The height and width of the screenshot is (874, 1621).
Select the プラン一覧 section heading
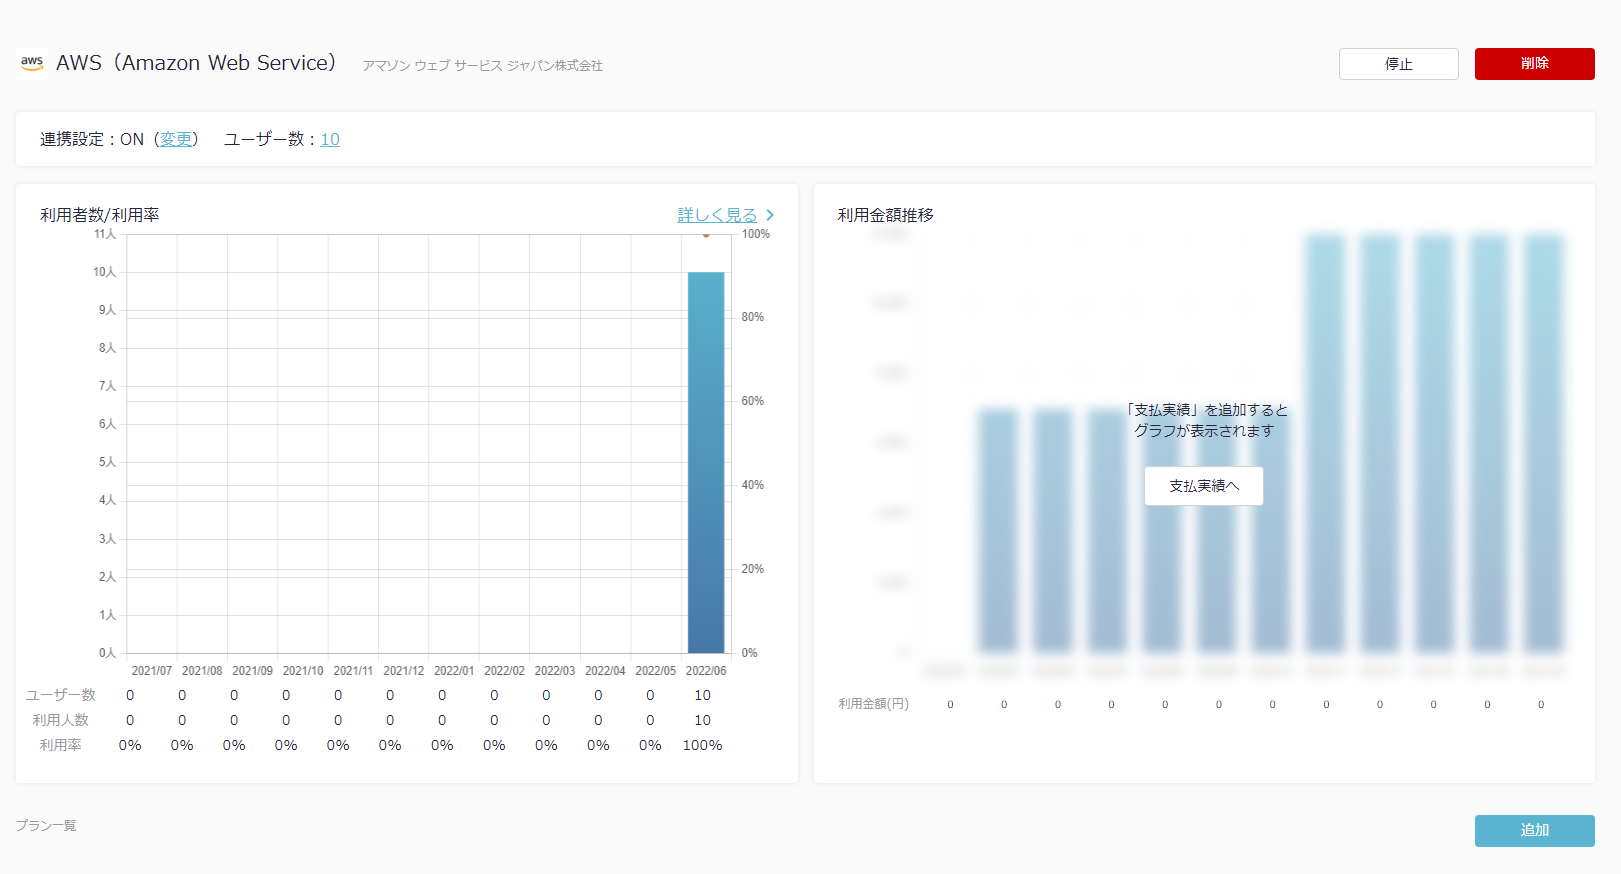46,826
